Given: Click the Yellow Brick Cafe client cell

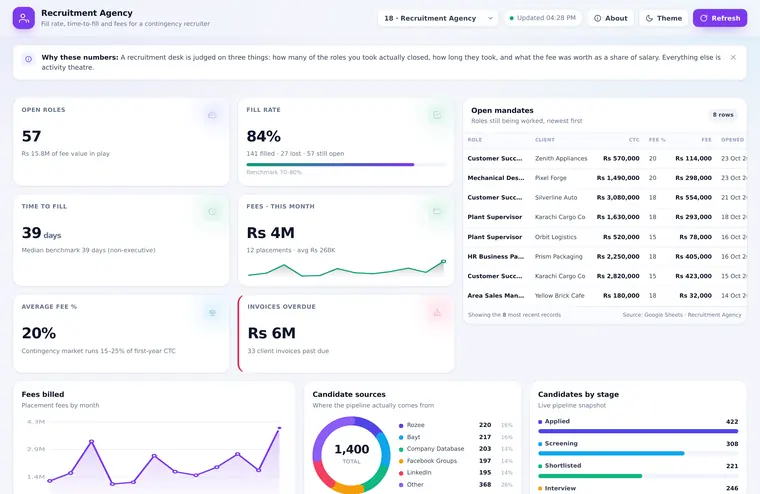Looking at the screenshot, I should 559,295.
